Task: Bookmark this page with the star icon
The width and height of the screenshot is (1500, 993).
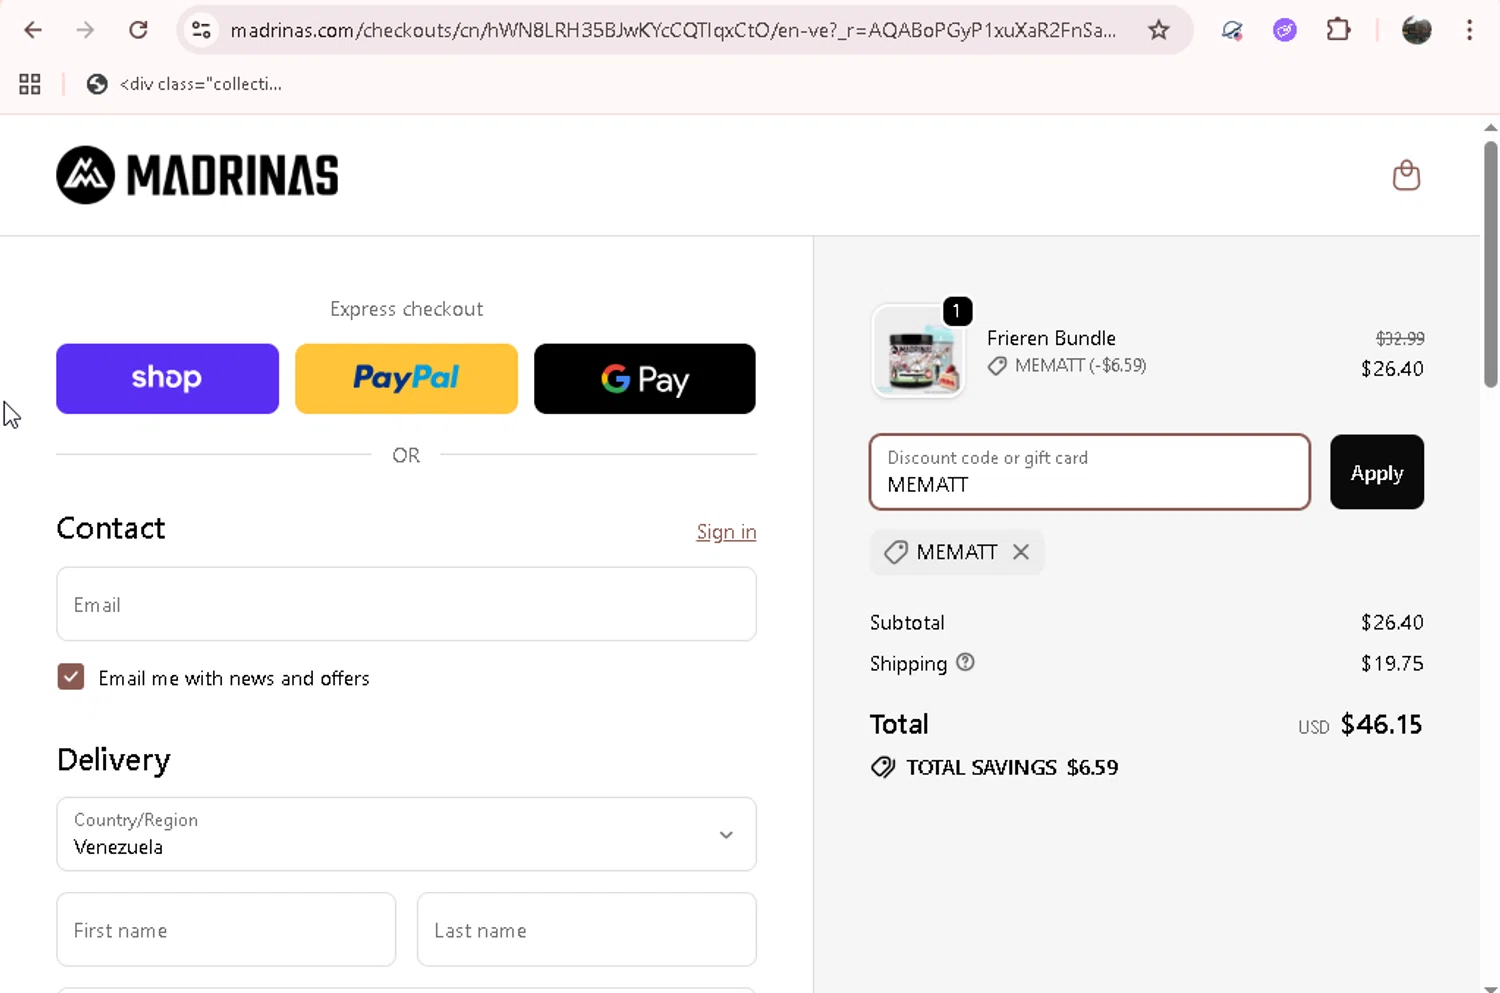Action: click(x=1158, y=30)
